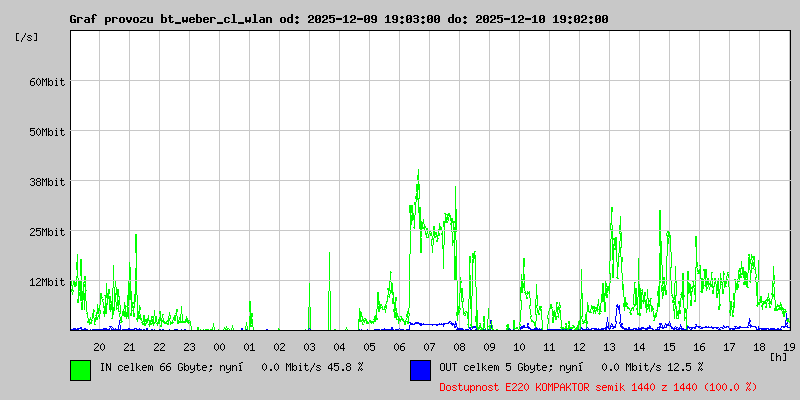The height and width of the screenshot is (400, 800).
Task: Click the 09 hour x-axis label
Action: click(489, 347)
